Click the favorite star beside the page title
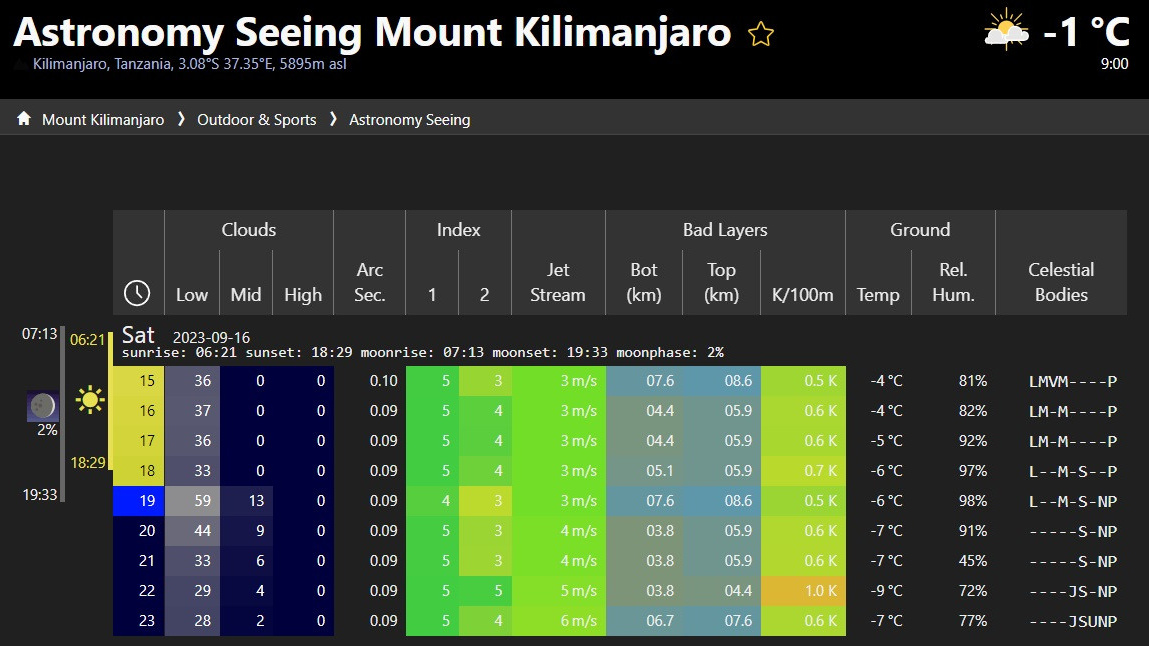 (x=761, y=35)
